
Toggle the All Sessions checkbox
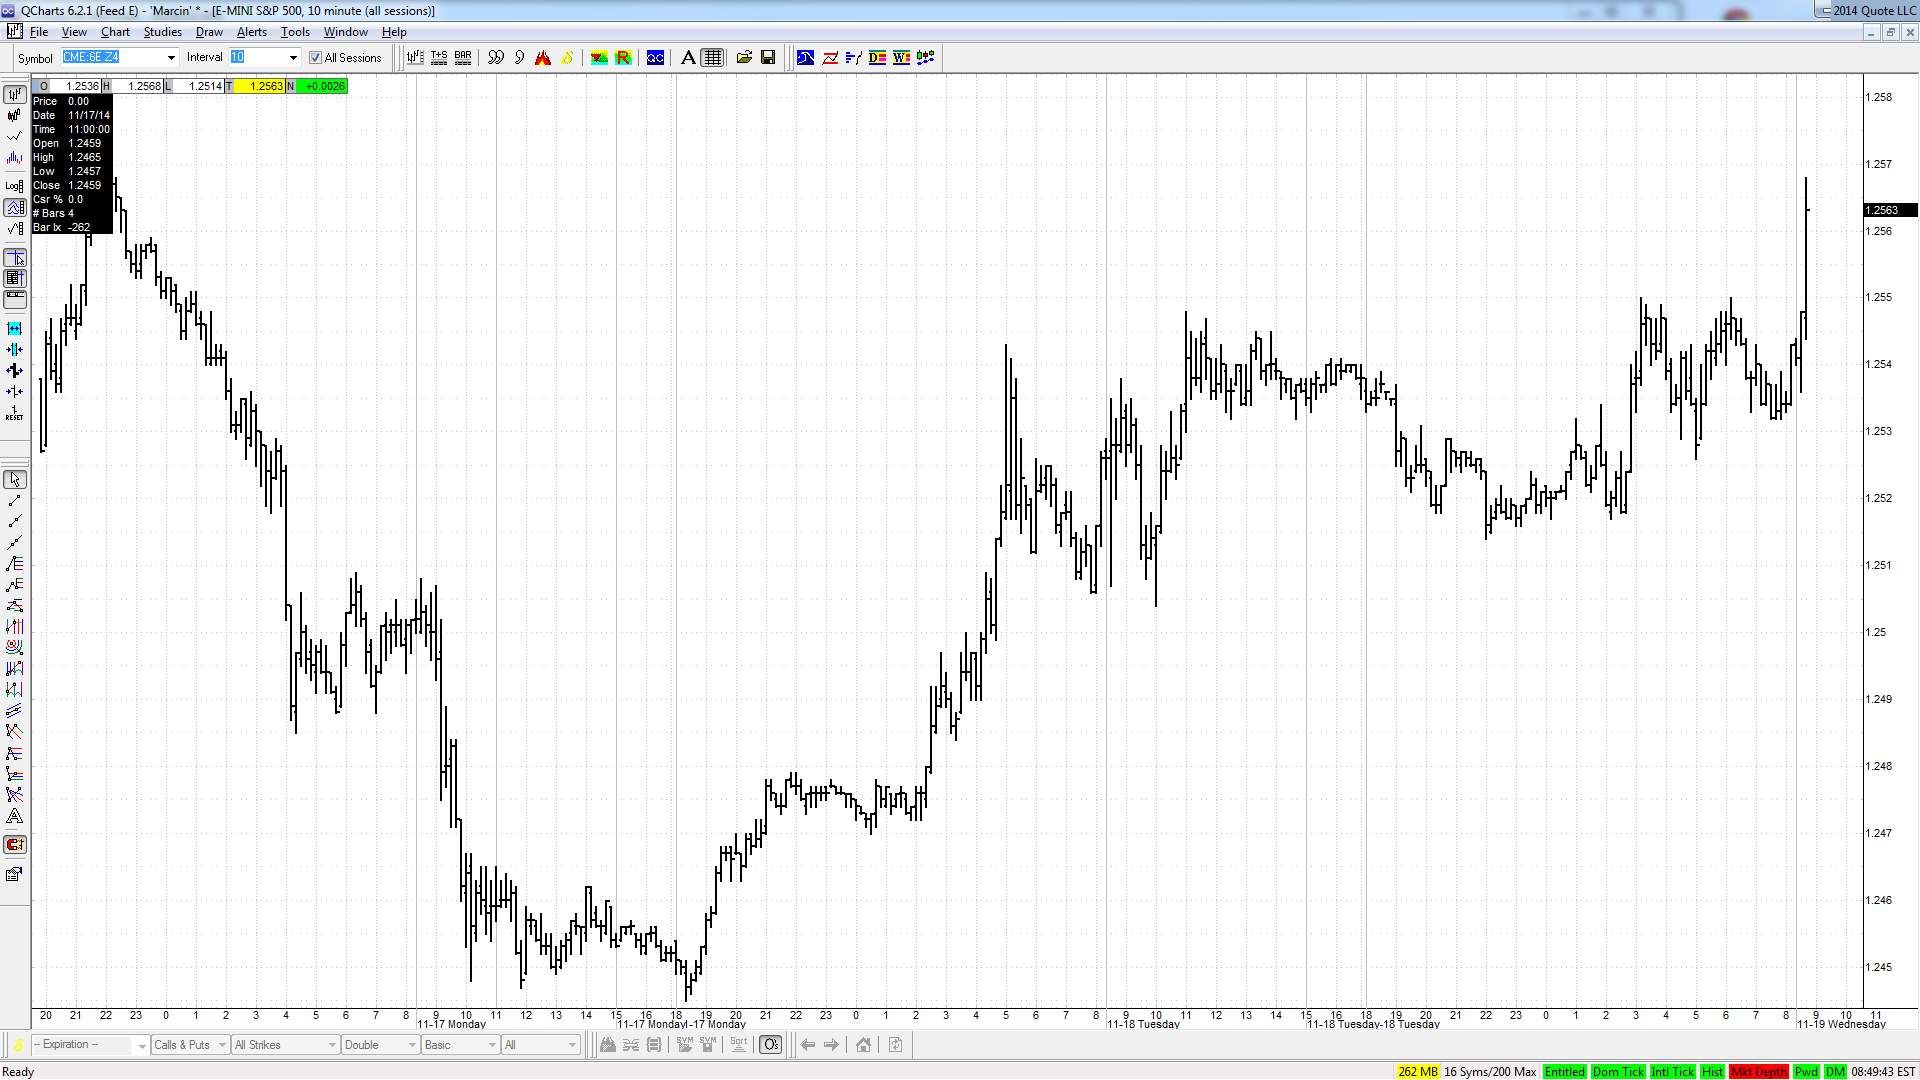click(315, 58)
